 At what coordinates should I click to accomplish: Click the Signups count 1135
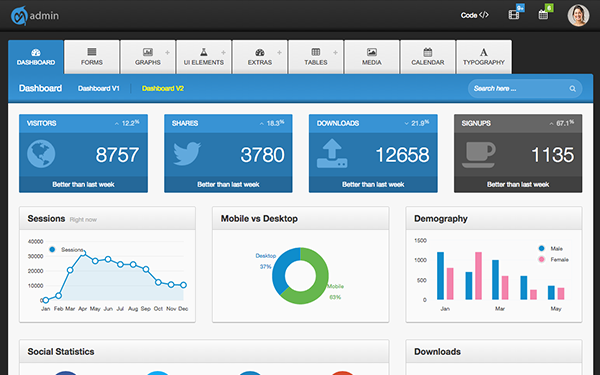(x=553, y=155)
